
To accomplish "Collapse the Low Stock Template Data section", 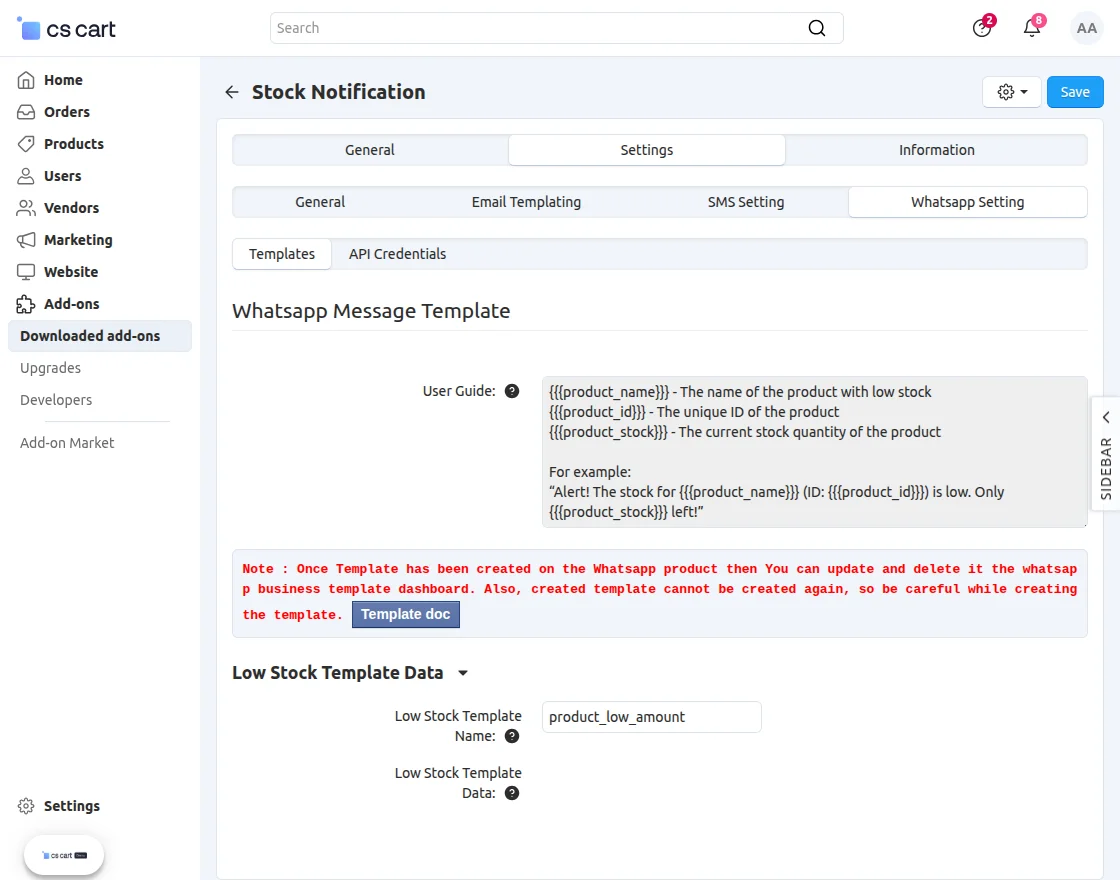I will pos(462,673).
